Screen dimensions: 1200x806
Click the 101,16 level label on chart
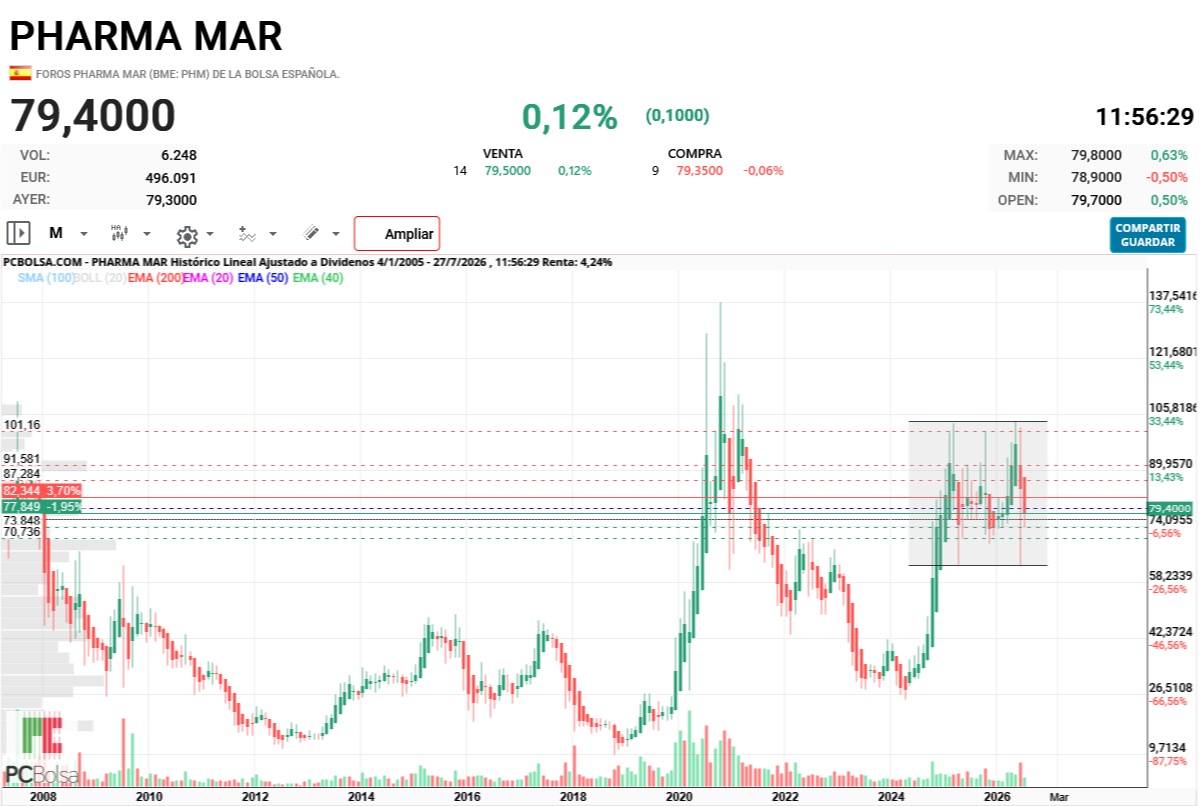point(22,425)
